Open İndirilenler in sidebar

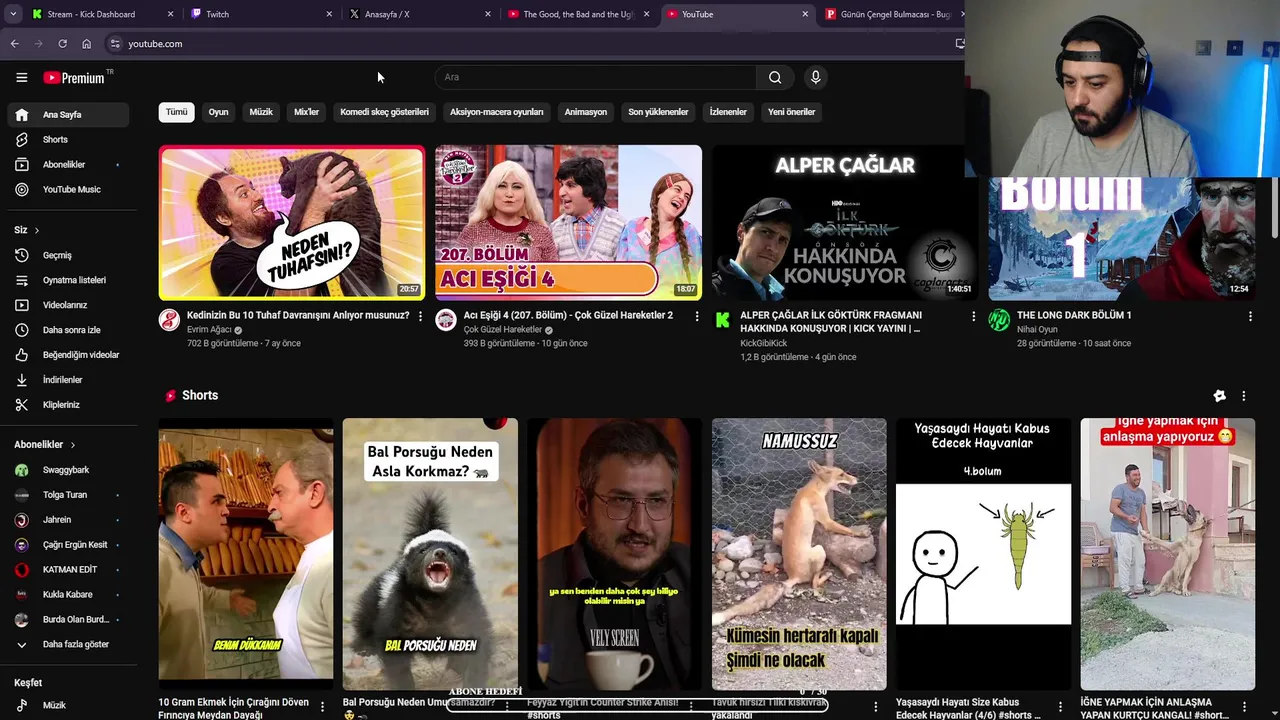[68, 380]
